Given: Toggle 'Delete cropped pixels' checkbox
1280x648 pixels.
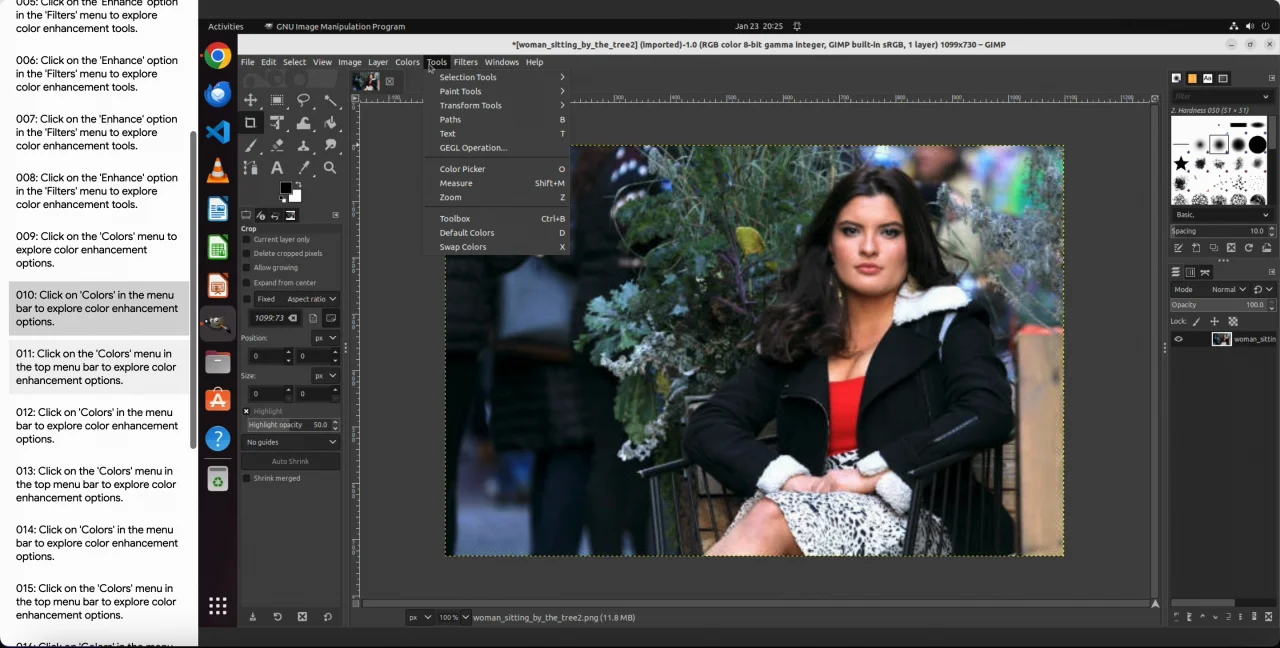Looking at the screenshot, I should [x=247, y=254].
